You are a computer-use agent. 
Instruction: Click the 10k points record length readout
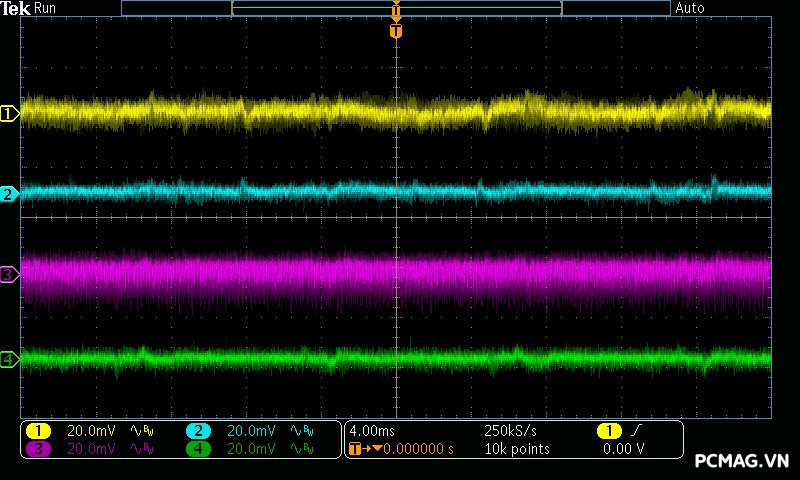pyautogui.click(x=516, y=449)
